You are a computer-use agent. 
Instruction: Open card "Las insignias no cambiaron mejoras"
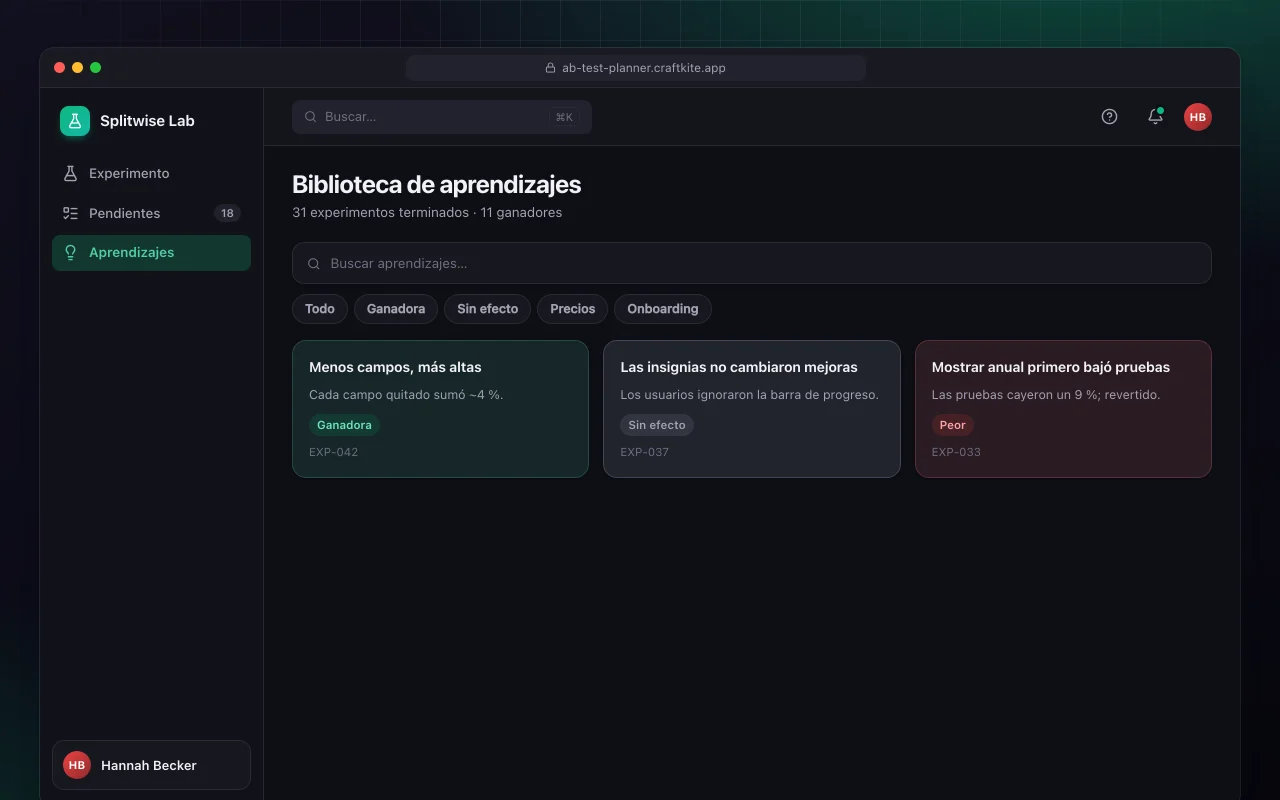tap(752, 409)
